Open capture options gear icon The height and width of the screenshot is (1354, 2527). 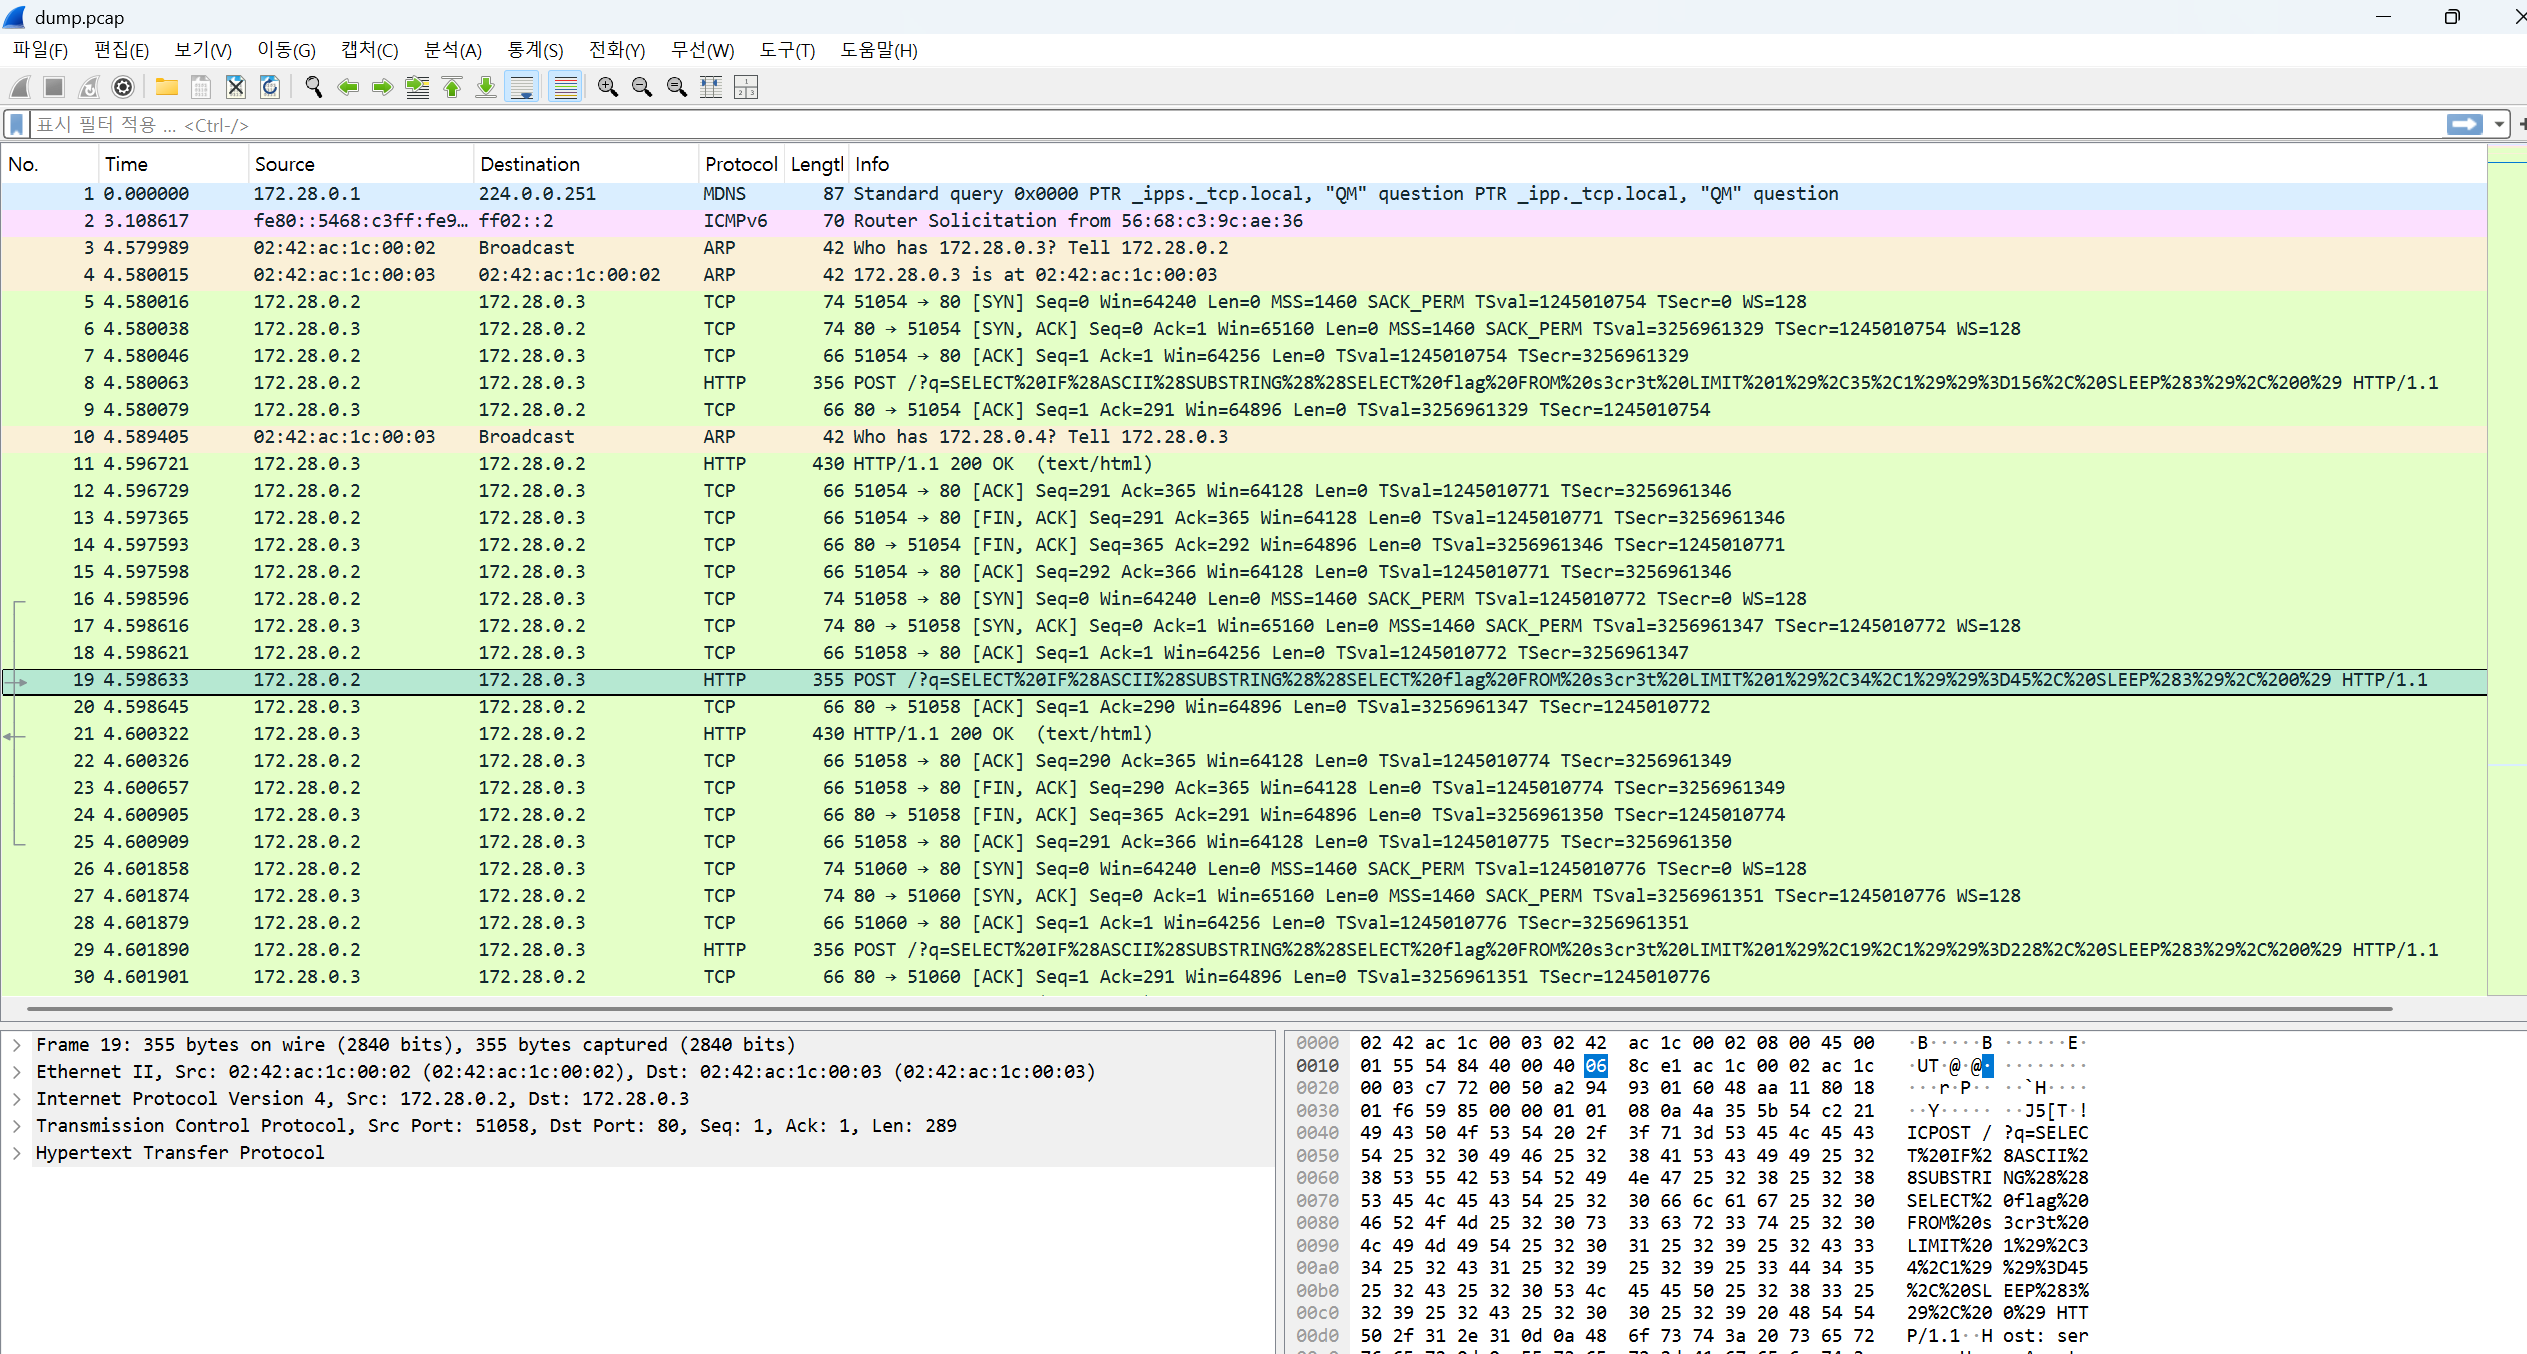coord(123,88)
